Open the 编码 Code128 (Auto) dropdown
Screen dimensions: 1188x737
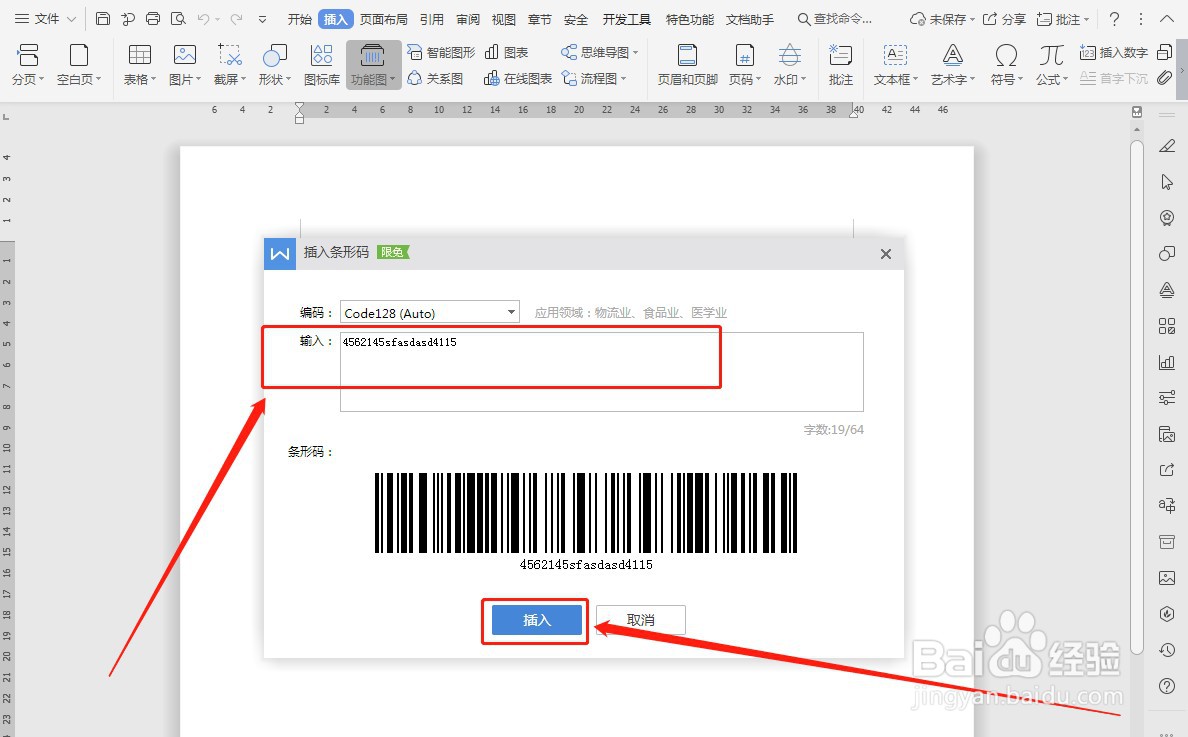(x=430, y=312)
